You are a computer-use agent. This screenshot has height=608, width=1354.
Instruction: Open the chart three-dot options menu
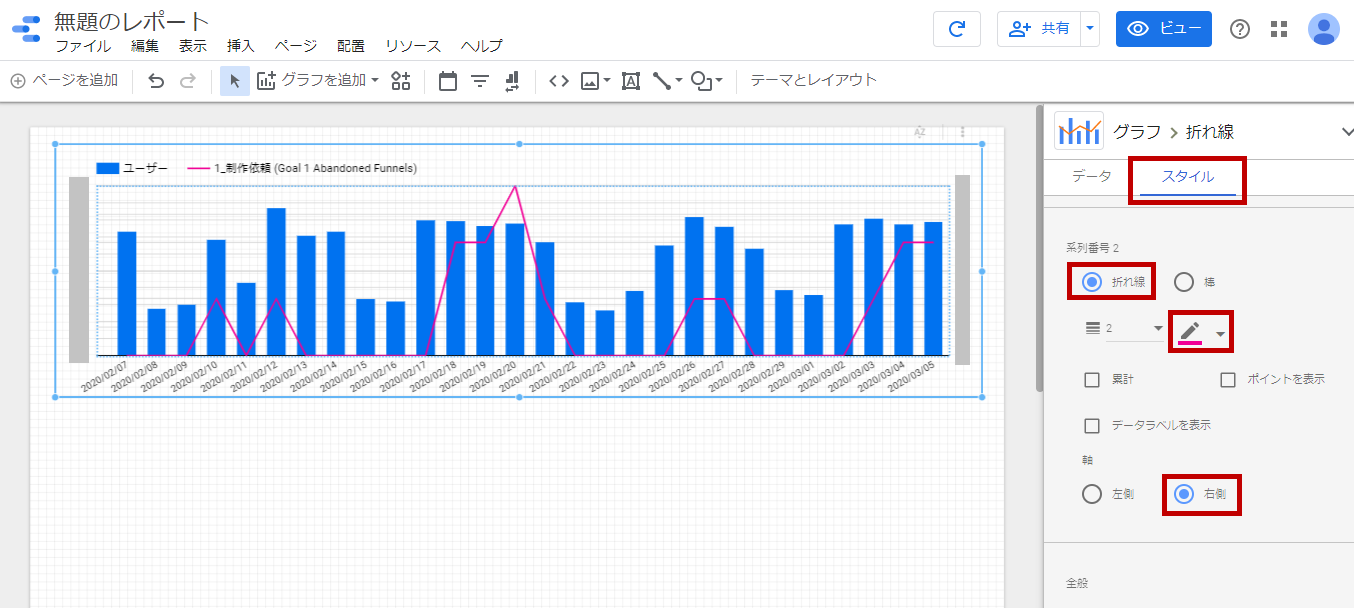(963, 132)
